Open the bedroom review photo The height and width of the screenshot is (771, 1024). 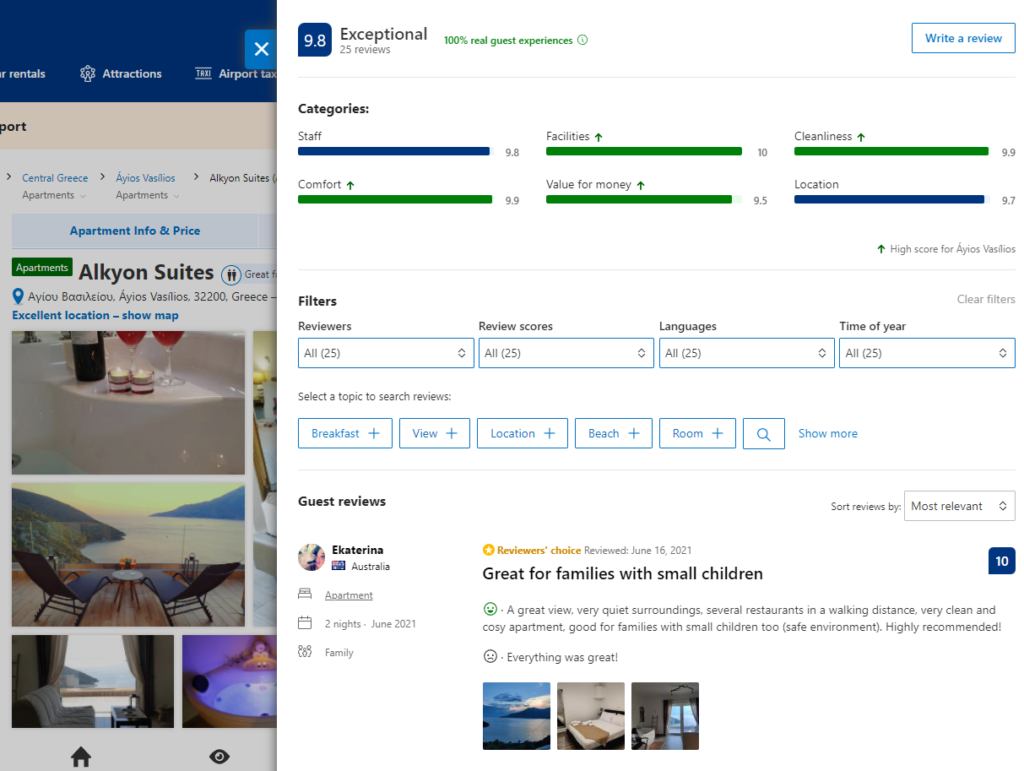tap(591, 716)
